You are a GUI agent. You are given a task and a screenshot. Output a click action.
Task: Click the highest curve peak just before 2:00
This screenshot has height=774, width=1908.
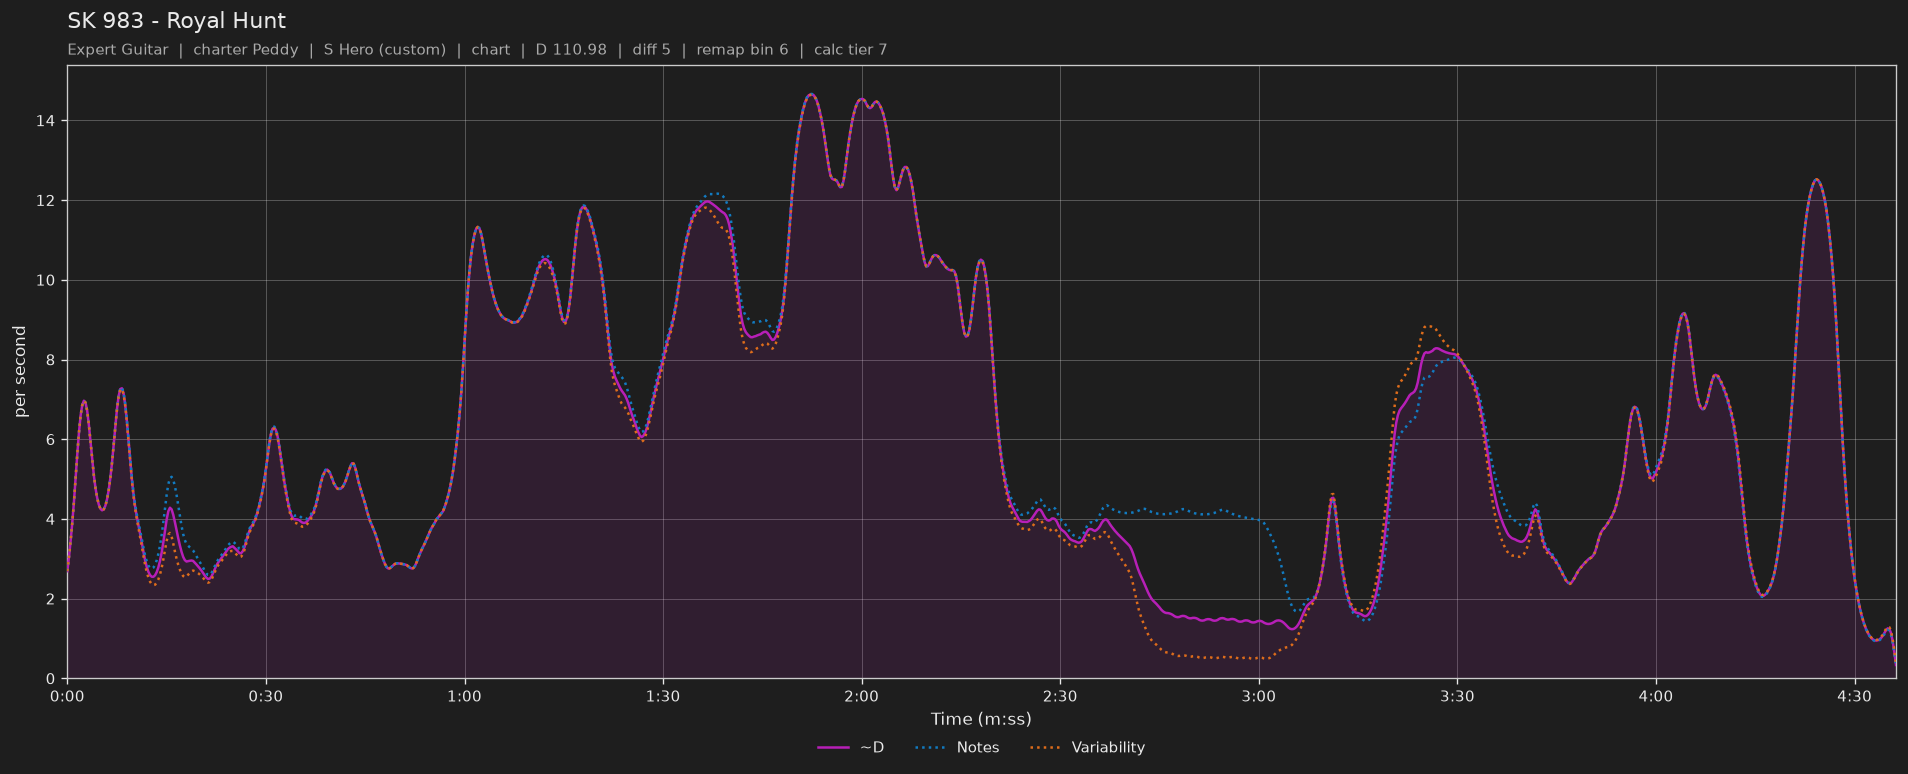tap(811, 95)
